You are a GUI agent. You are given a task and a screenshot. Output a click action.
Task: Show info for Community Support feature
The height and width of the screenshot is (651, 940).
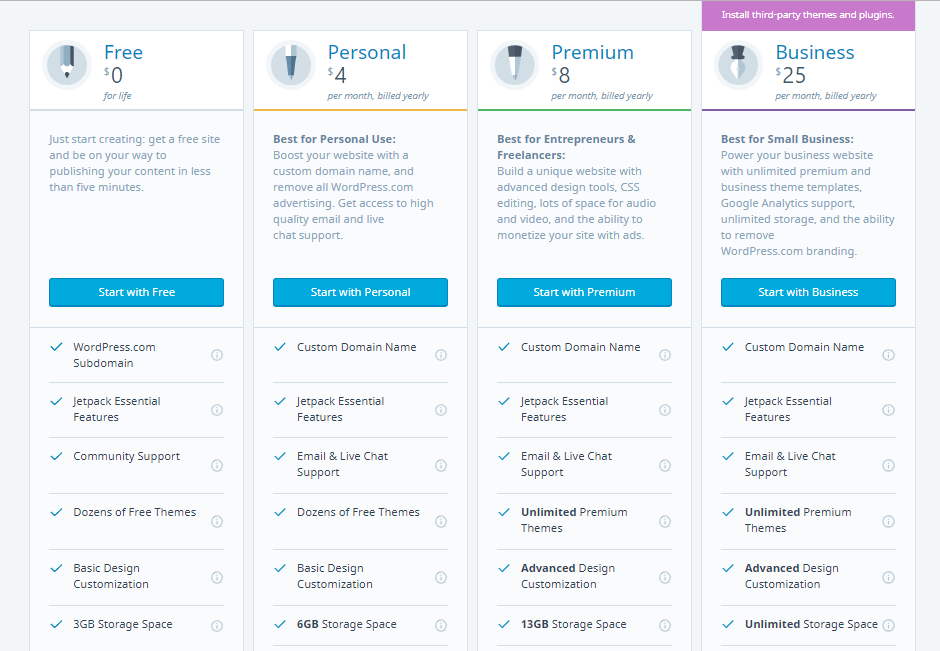click(x=217, y=465)
